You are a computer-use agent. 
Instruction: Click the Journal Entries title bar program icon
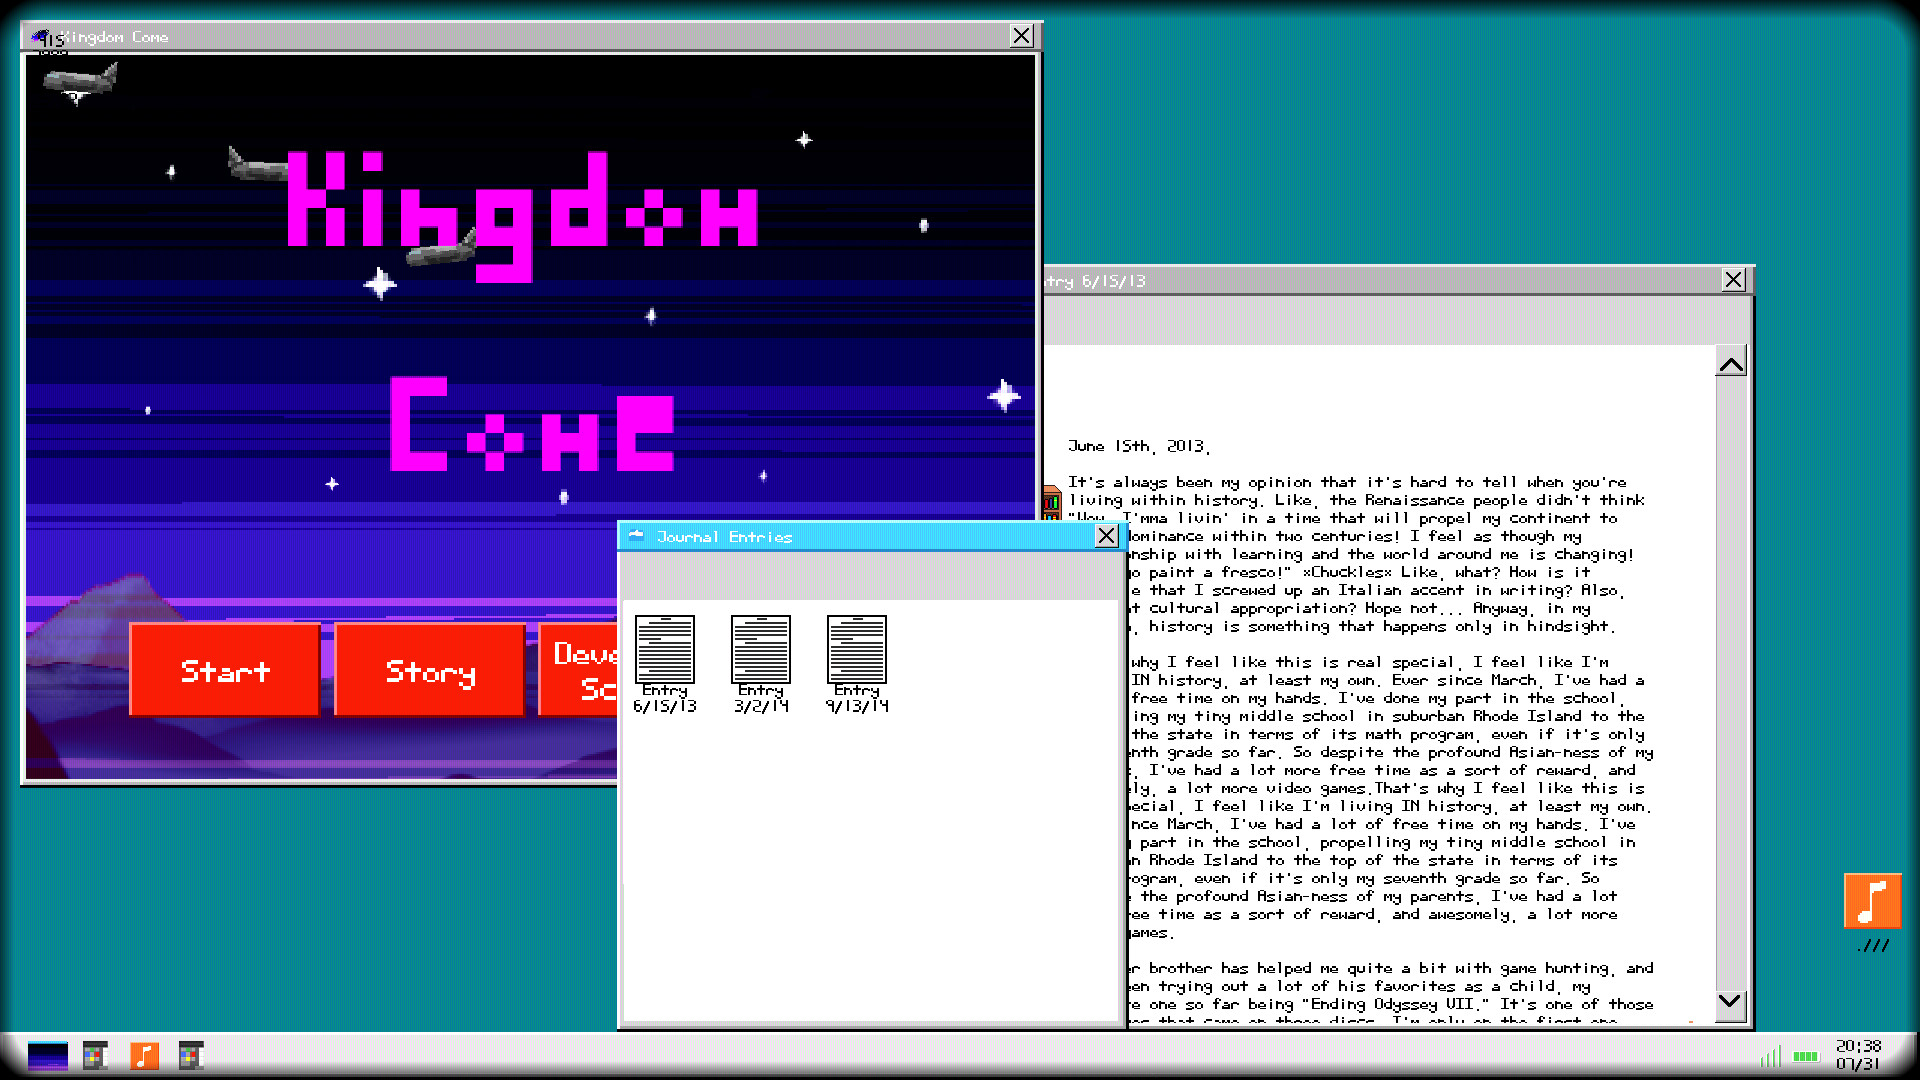[636, 537]
